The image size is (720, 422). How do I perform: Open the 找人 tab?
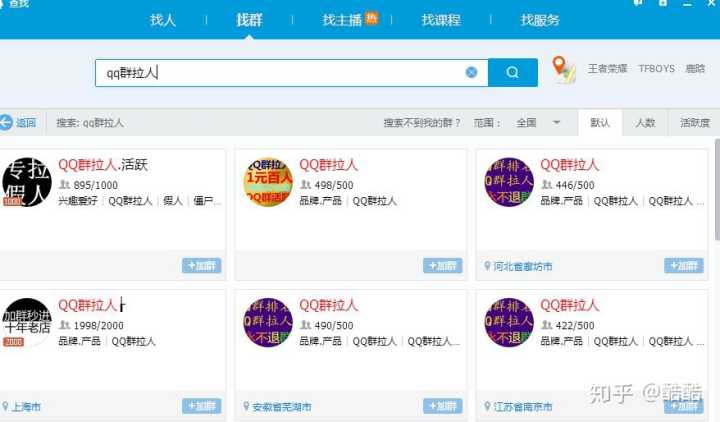(163, 20)
